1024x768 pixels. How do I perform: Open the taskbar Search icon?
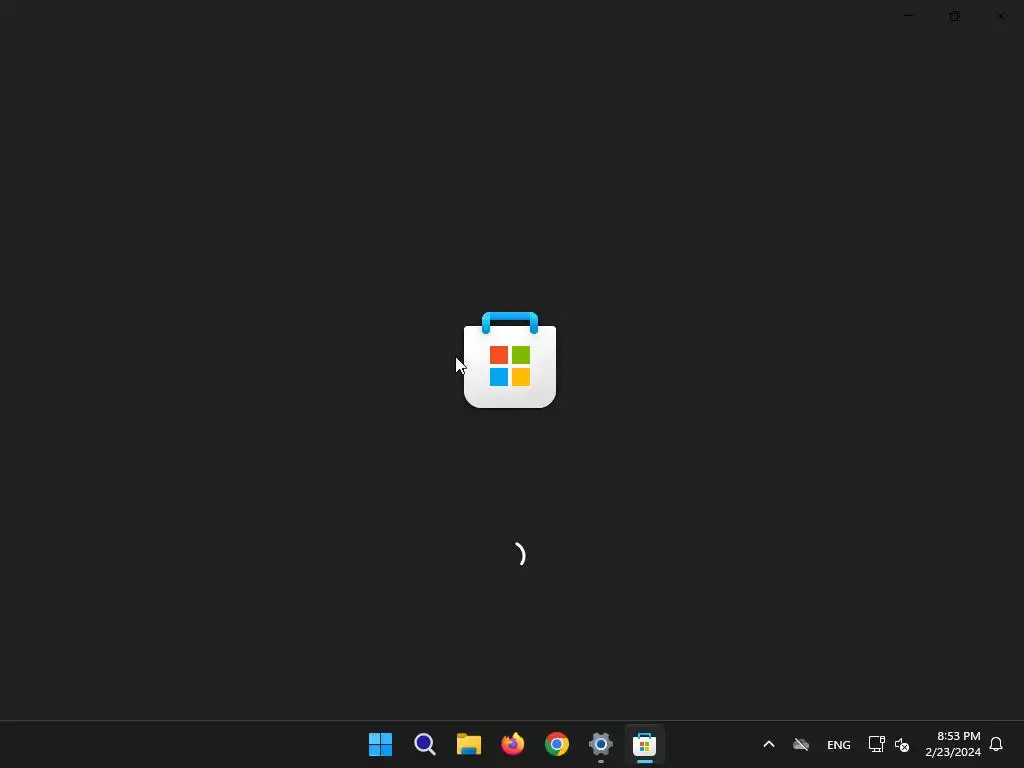(424, 744)
